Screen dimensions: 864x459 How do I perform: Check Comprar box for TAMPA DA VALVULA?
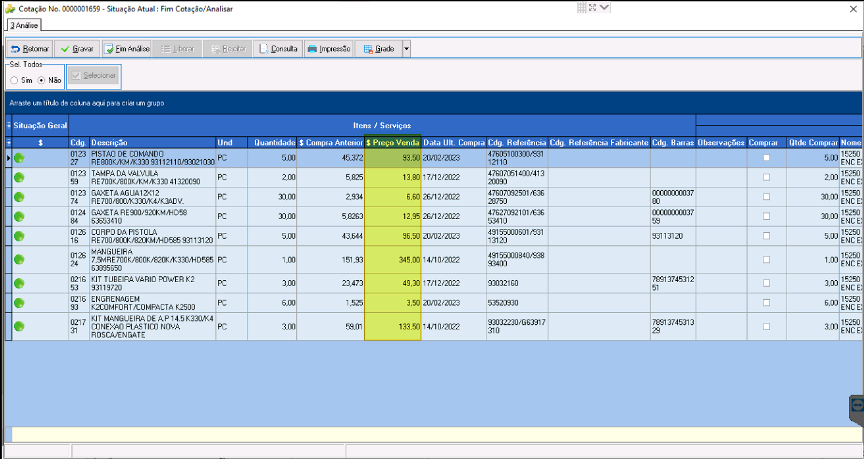[x=766, y=177]
